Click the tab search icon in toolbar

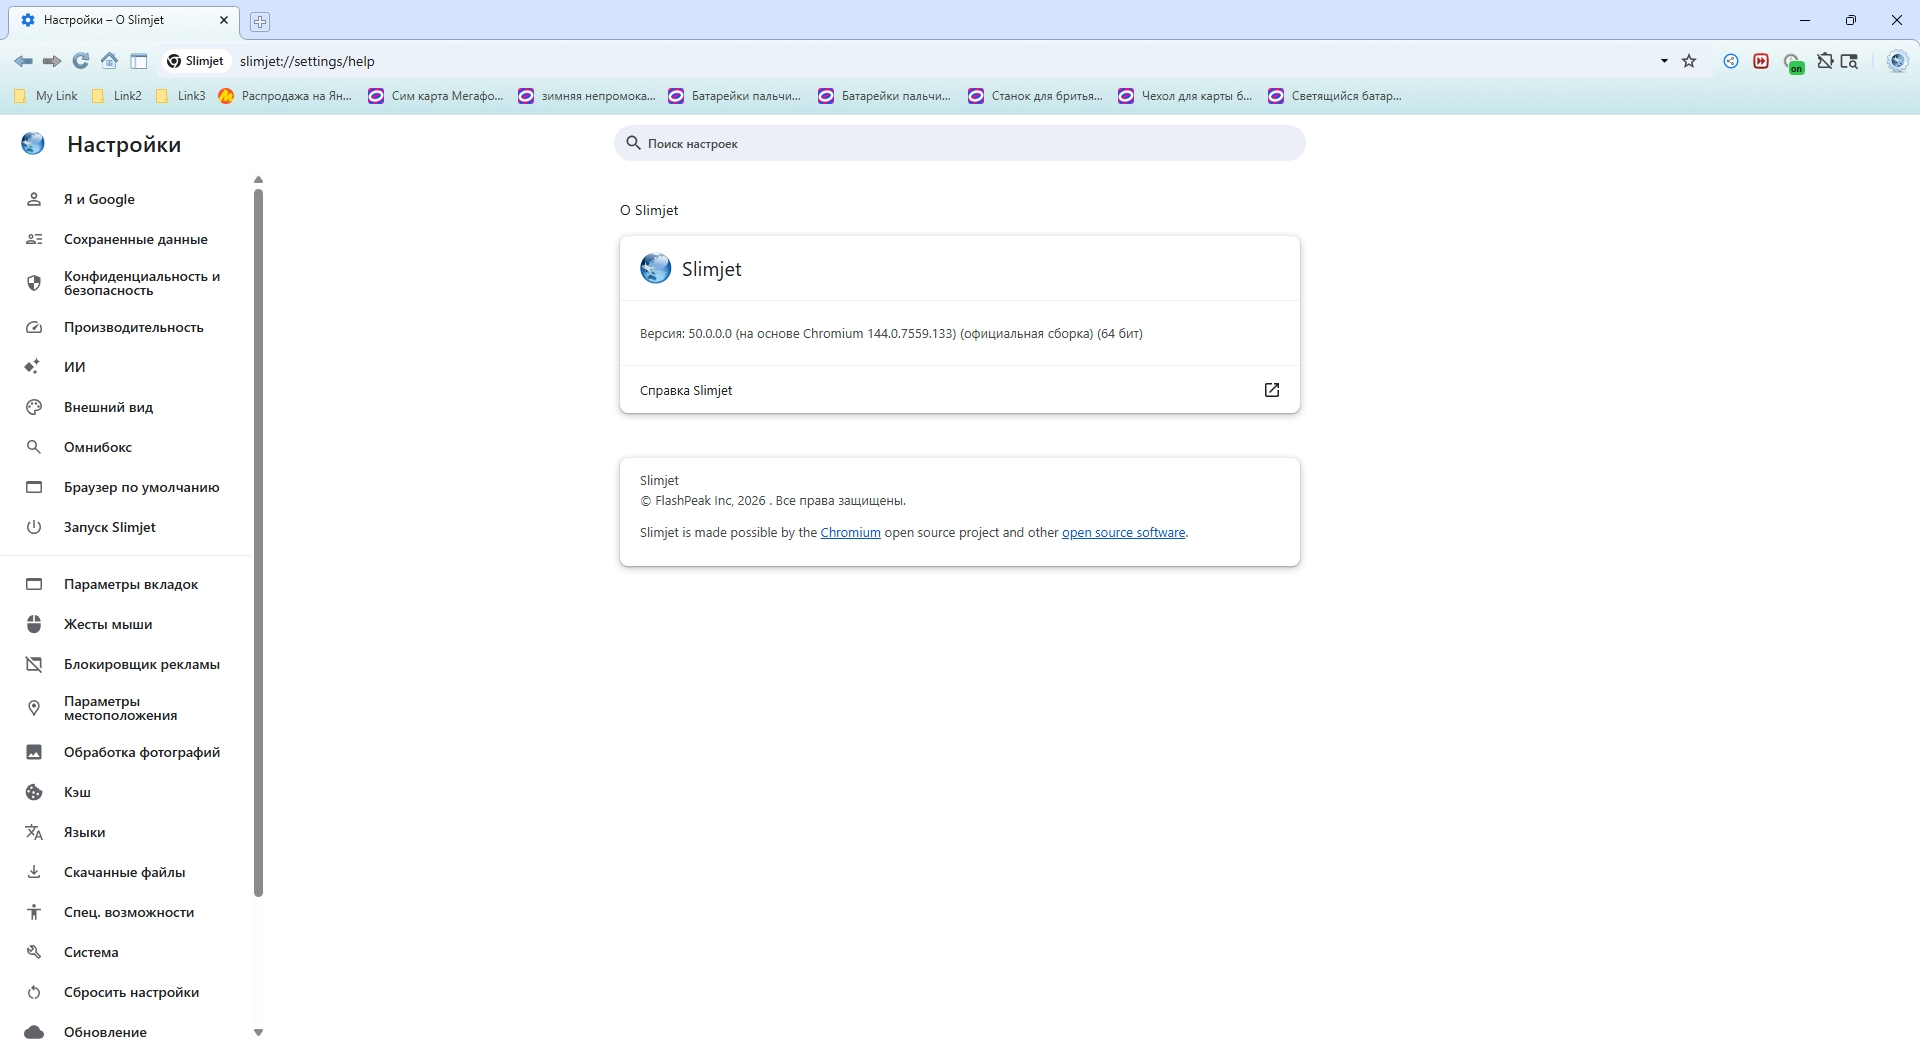pos(1850,61)
